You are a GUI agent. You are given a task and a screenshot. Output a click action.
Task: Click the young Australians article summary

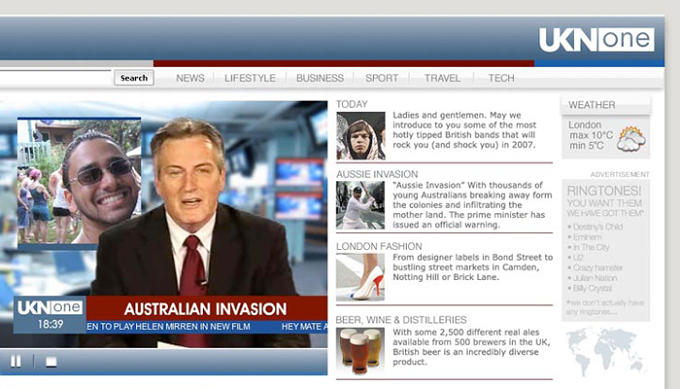pos(472,205)
